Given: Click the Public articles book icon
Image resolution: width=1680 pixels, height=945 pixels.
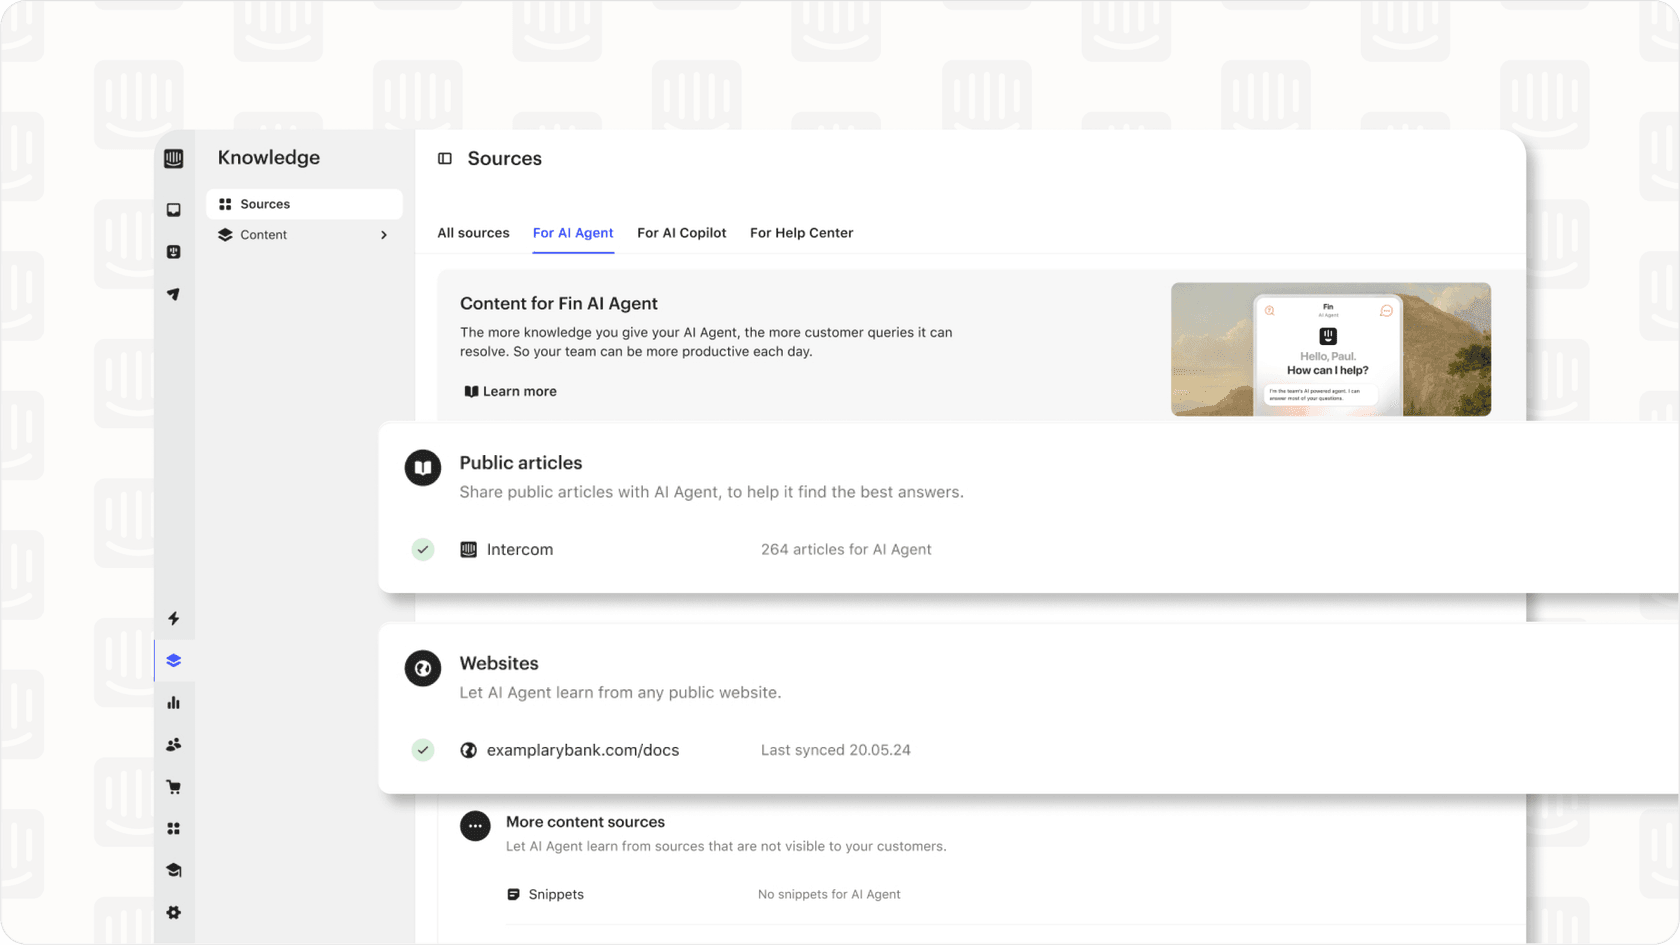Looking at the screenshot, I should (x=423, y=467).
